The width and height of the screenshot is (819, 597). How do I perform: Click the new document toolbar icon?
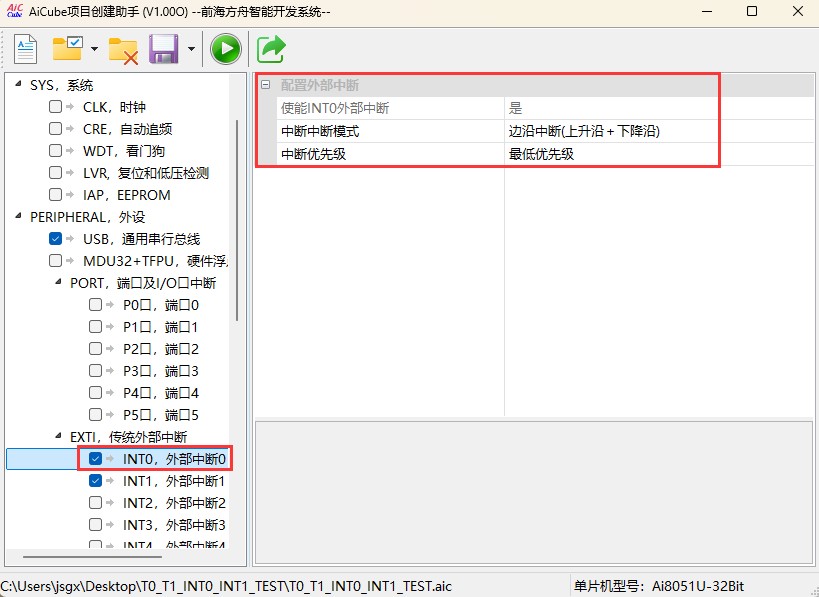coord(26,49)
